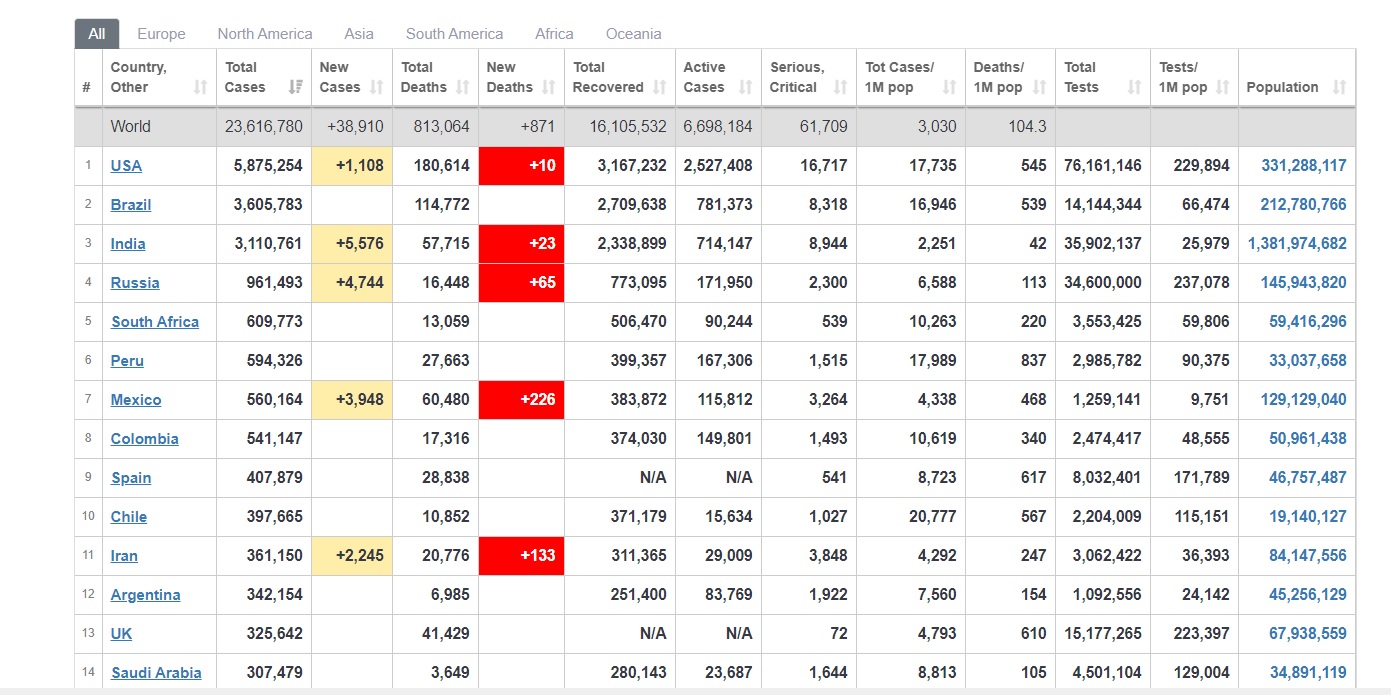
Task: Click the Total Tests sort arrows
Action: (x=1135, y=88)
